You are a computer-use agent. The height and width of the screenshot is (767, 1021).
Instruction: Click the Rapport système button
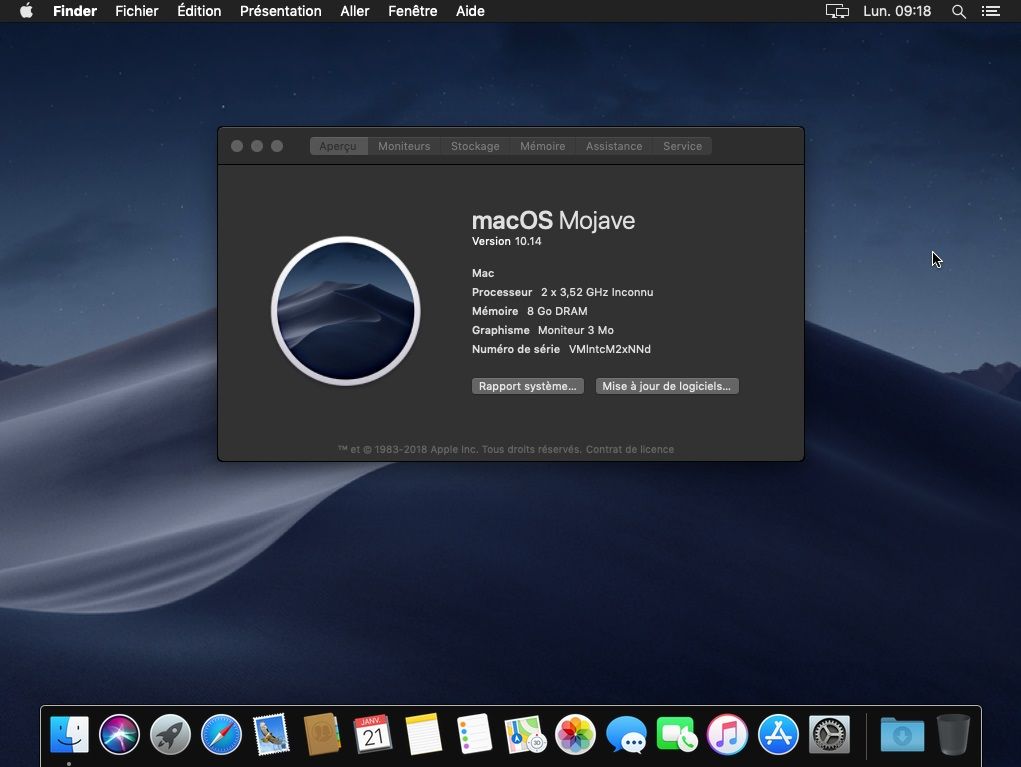(x=527, y=386)
